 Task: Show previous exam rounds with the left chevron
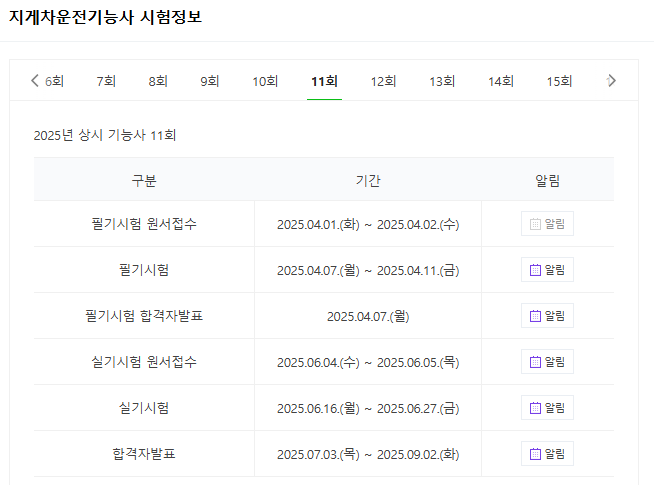pyautogui.click(x=35, y=80)
